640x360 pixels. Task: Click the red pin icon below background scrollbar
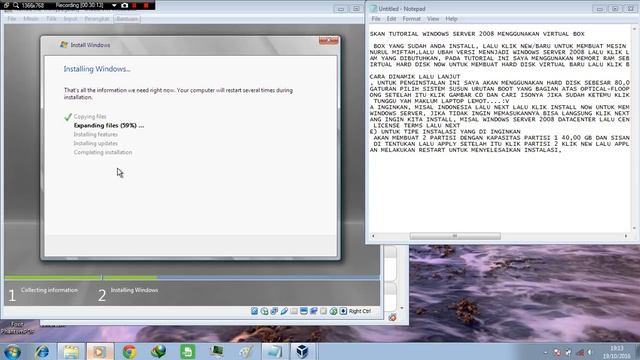pyautogui.click(x=392, y=317)
